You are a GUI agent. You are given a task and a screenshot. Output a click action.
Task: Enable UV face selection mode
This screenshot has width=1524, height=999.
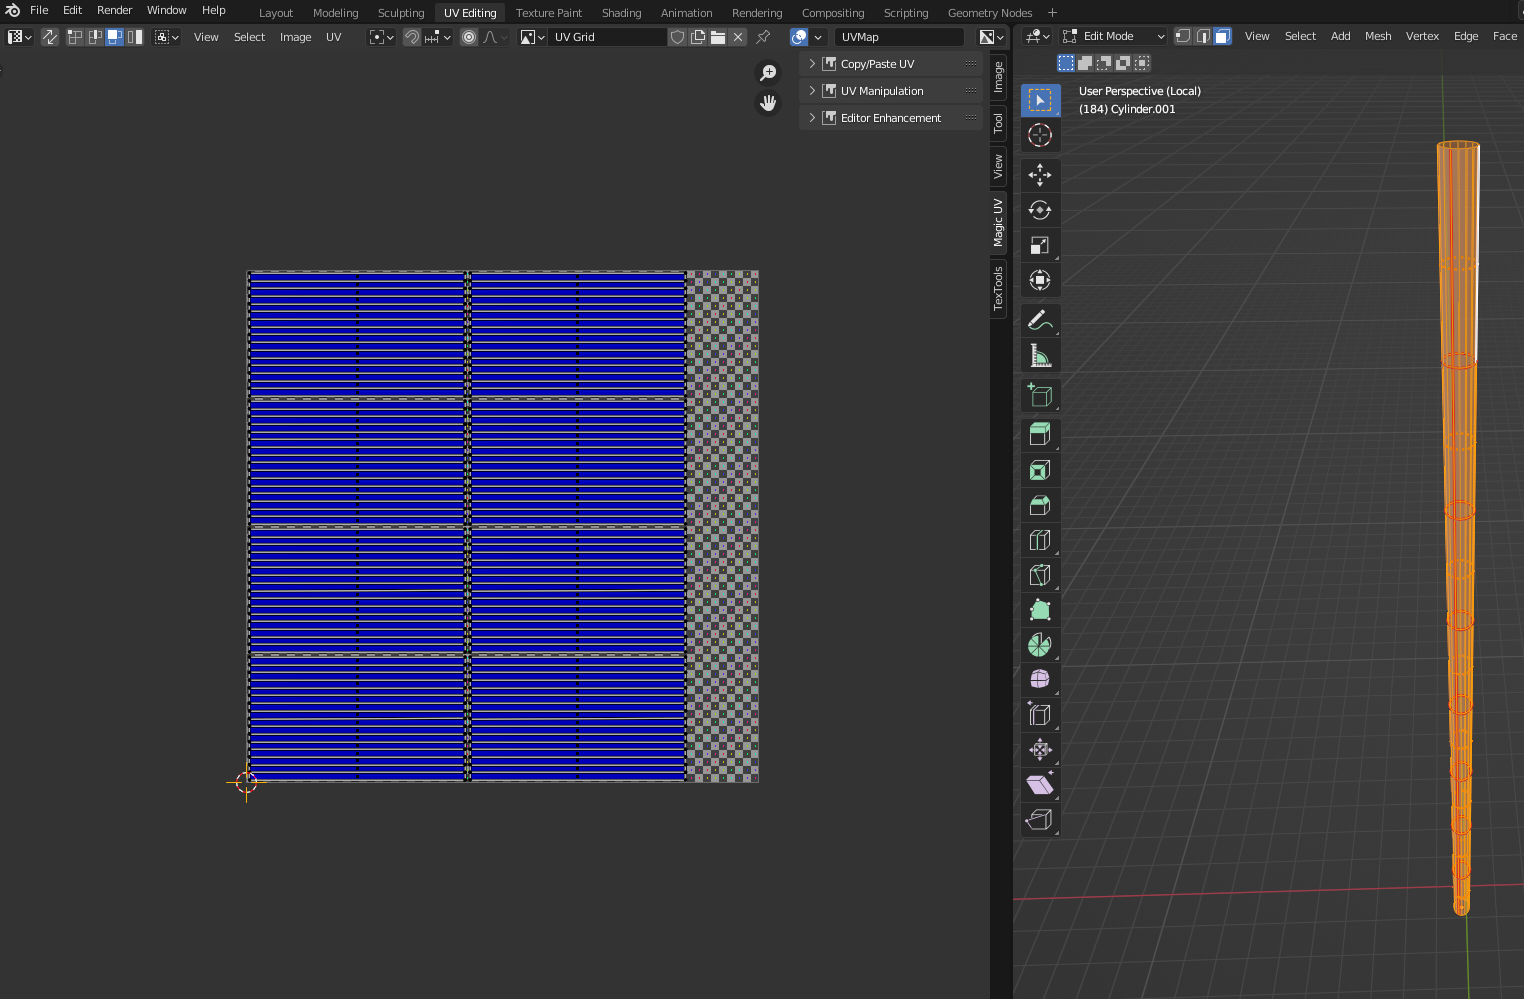(115, 37)
